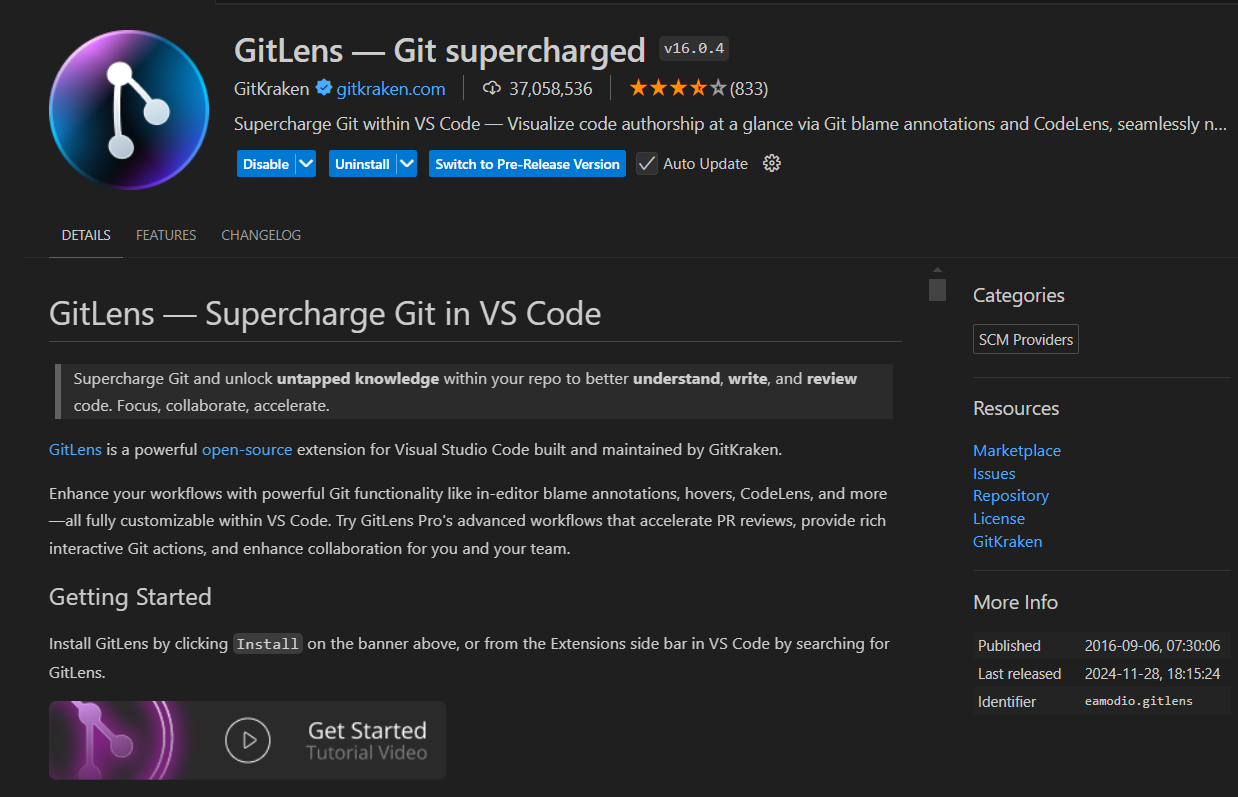Click the download cloud icon

pyautogui.click(x=491, y=88)
